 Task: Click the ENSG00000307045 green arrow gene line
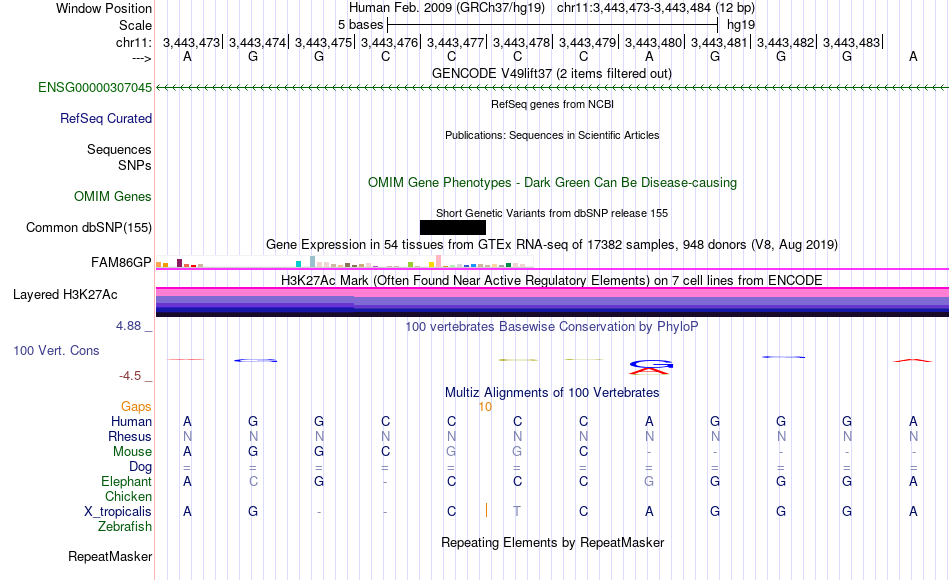click(x=552, y=88)
